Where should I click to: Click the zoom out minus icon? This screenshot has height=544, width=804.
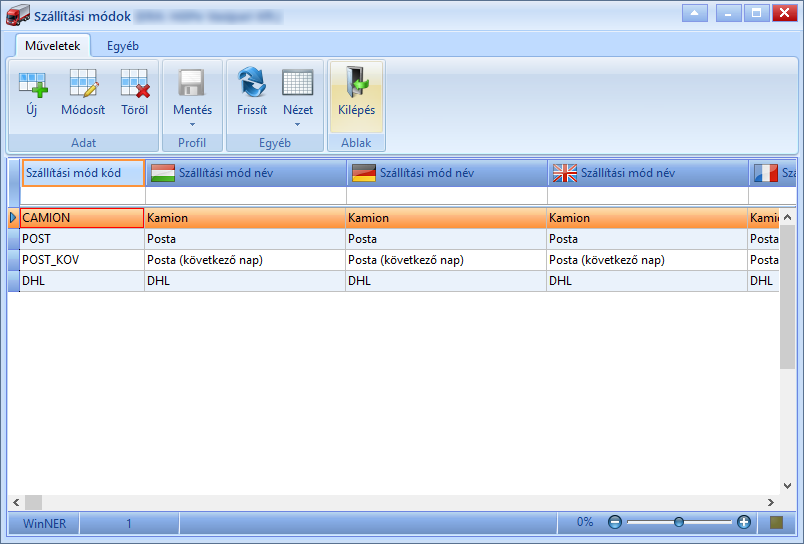pos(615,522)
